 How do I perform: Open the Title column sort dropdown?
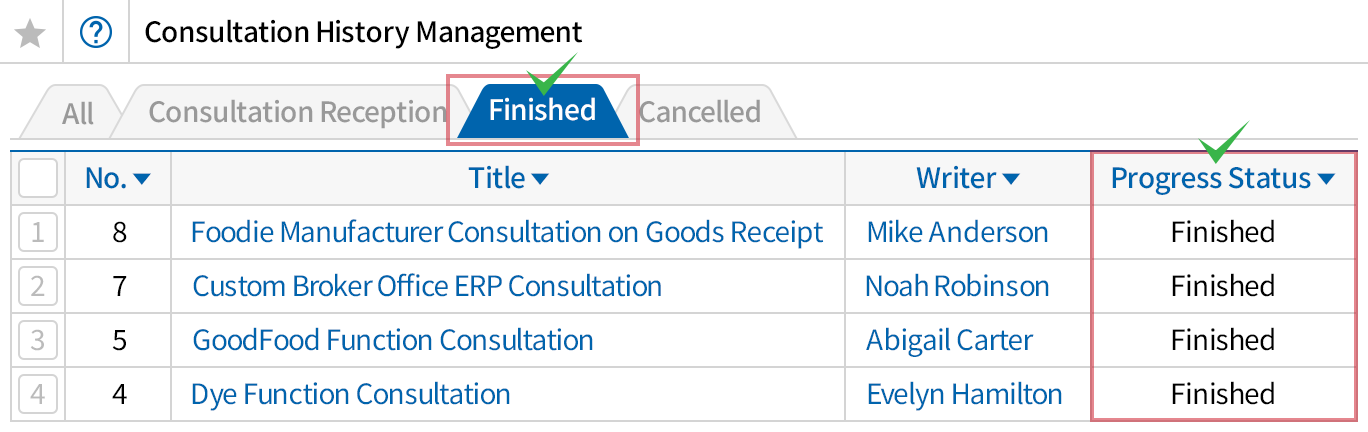click(x=540, y=179)
